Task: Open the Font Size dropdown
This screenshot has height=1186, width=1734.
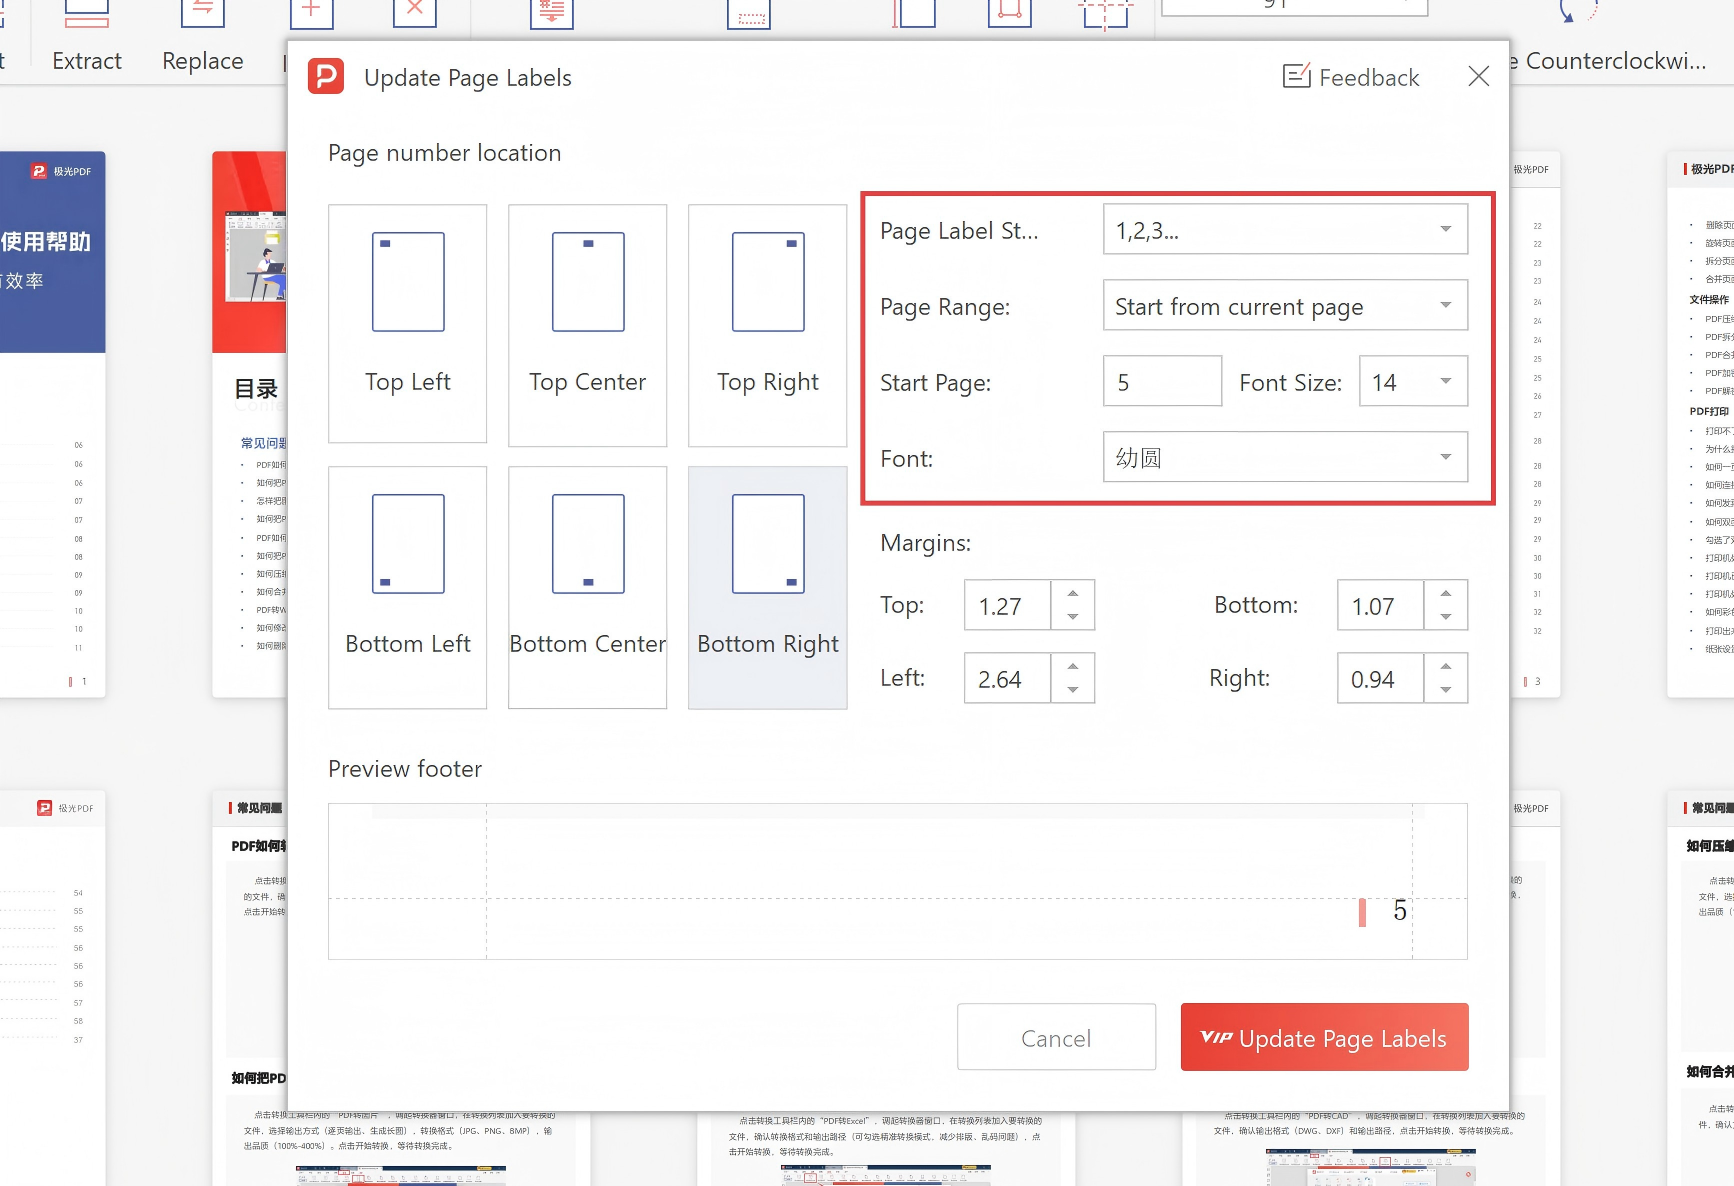Action: click(1413, 382)
